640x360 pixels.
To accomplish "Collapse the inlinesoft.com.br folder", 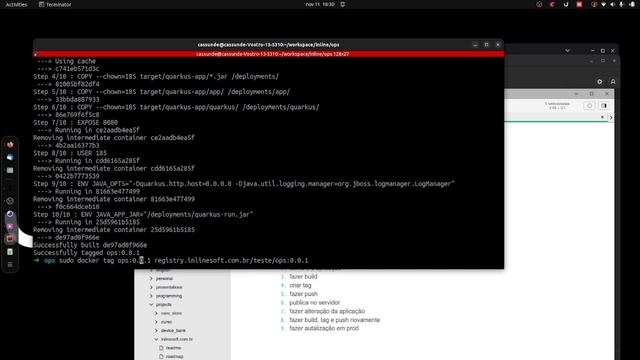I will [x=156, y=339].
